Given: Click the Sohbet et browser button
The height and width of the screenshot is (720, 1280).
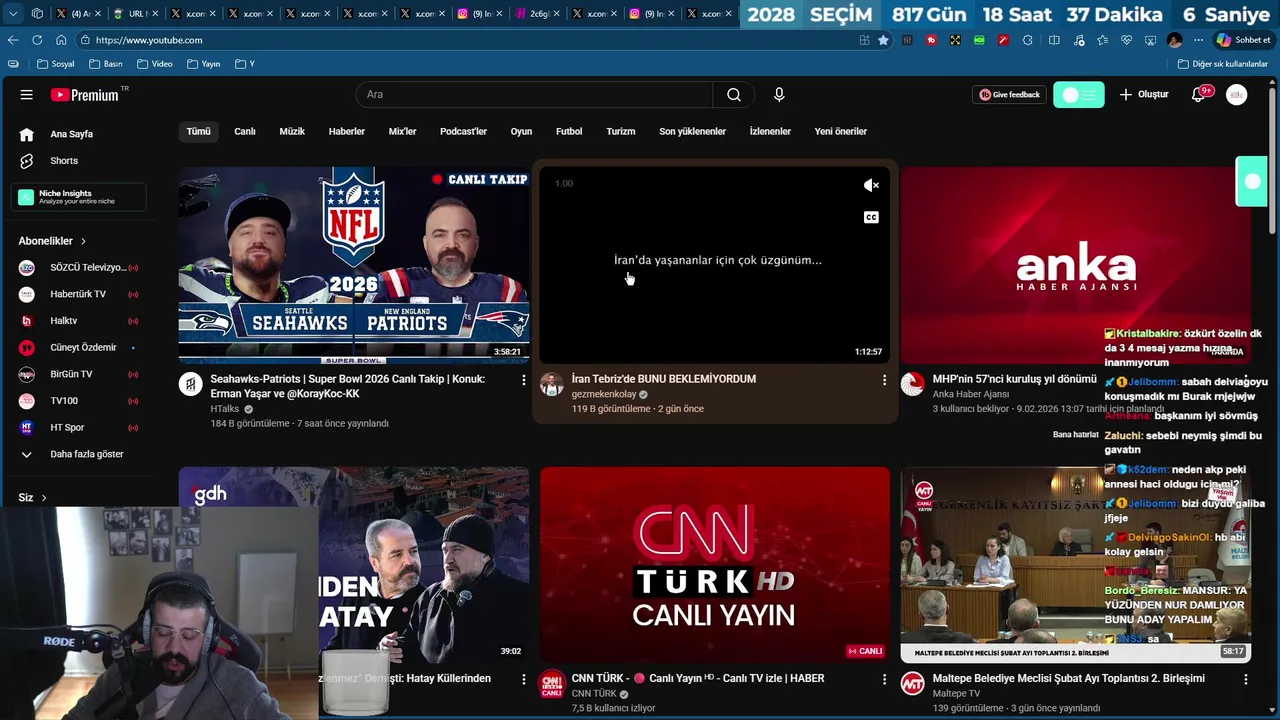Looking at the screenshot, I should (1243, 40).
